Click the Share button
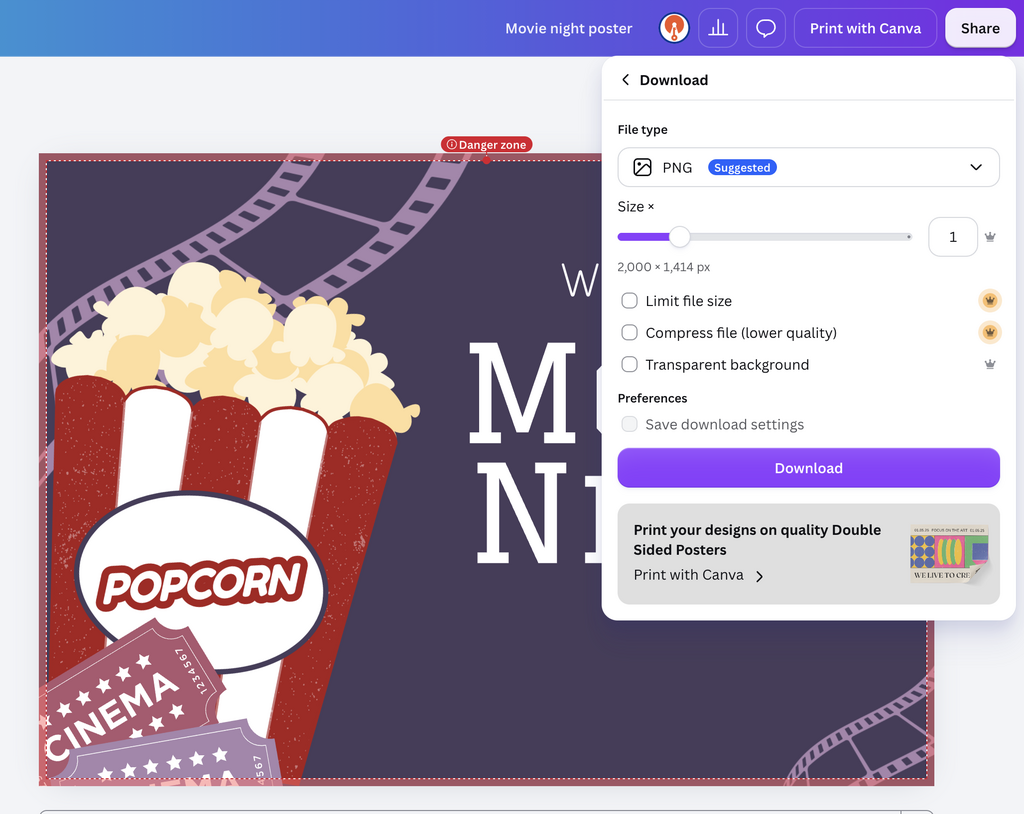This screenshot has width=1024, height=814. point(980,28)
